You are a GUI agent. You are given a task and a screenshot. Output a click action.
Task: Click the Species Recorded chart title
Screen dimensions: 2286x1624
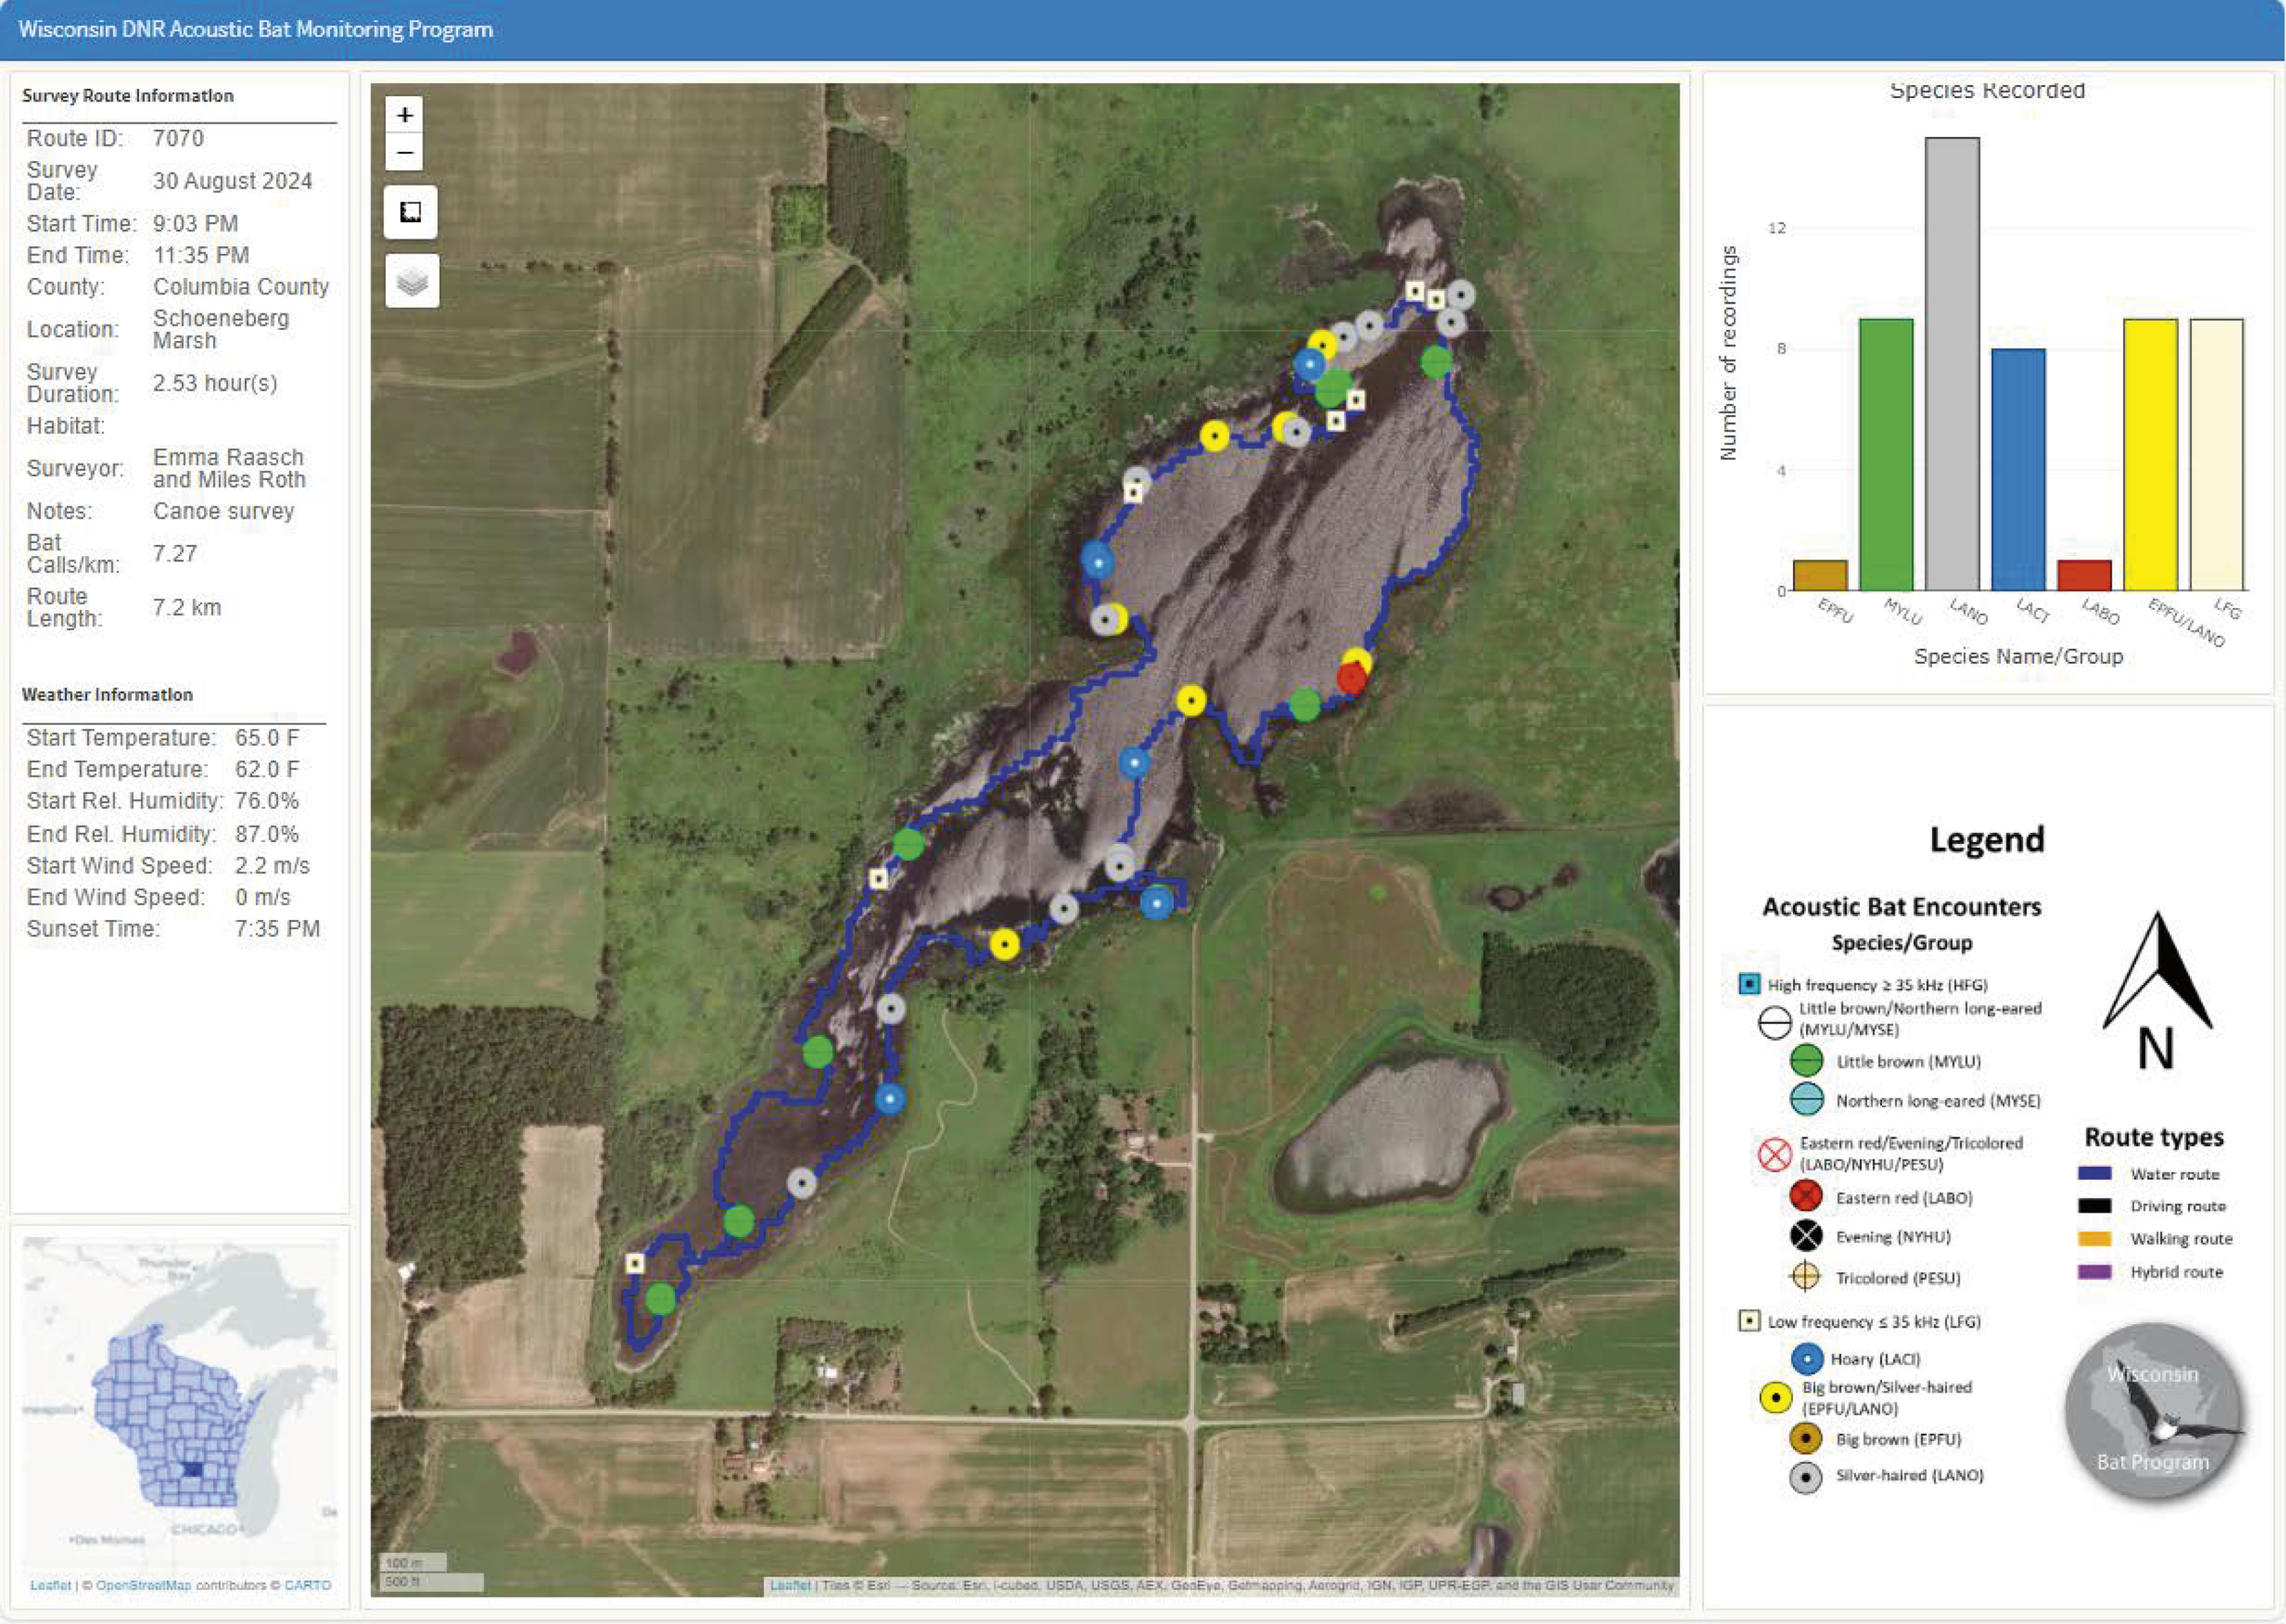[x=1987, y=91]
